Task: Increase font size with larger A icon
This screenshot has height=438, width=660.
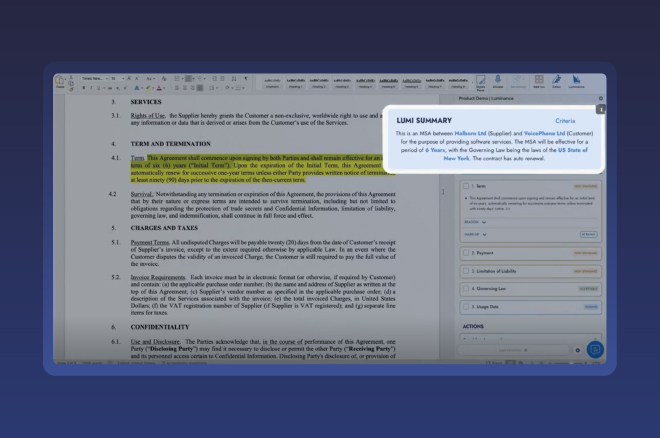Action: (129, 79)
